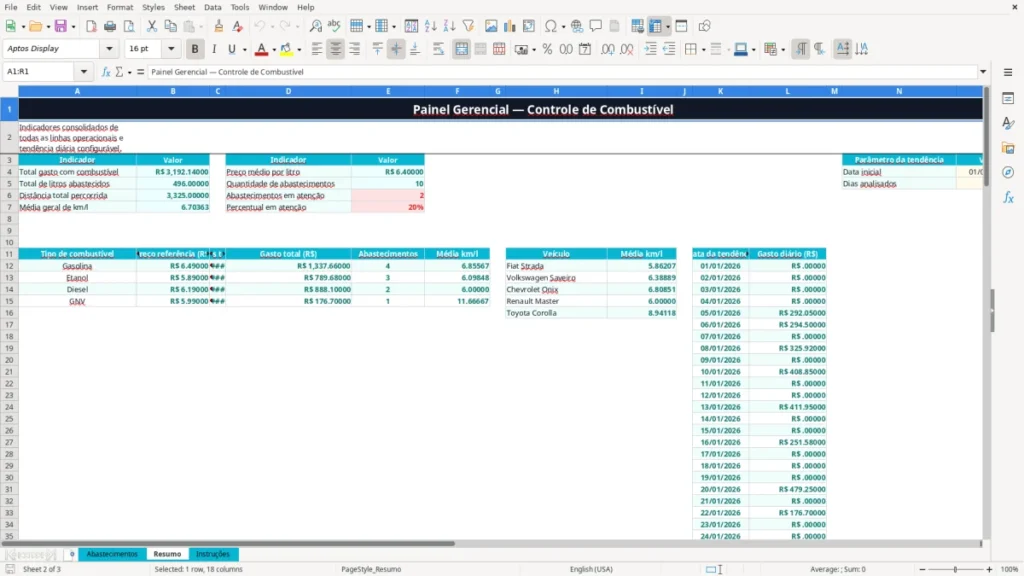1024x576 pixels.
Task: Insert a special character Omega
Action: tap(551, 26)
